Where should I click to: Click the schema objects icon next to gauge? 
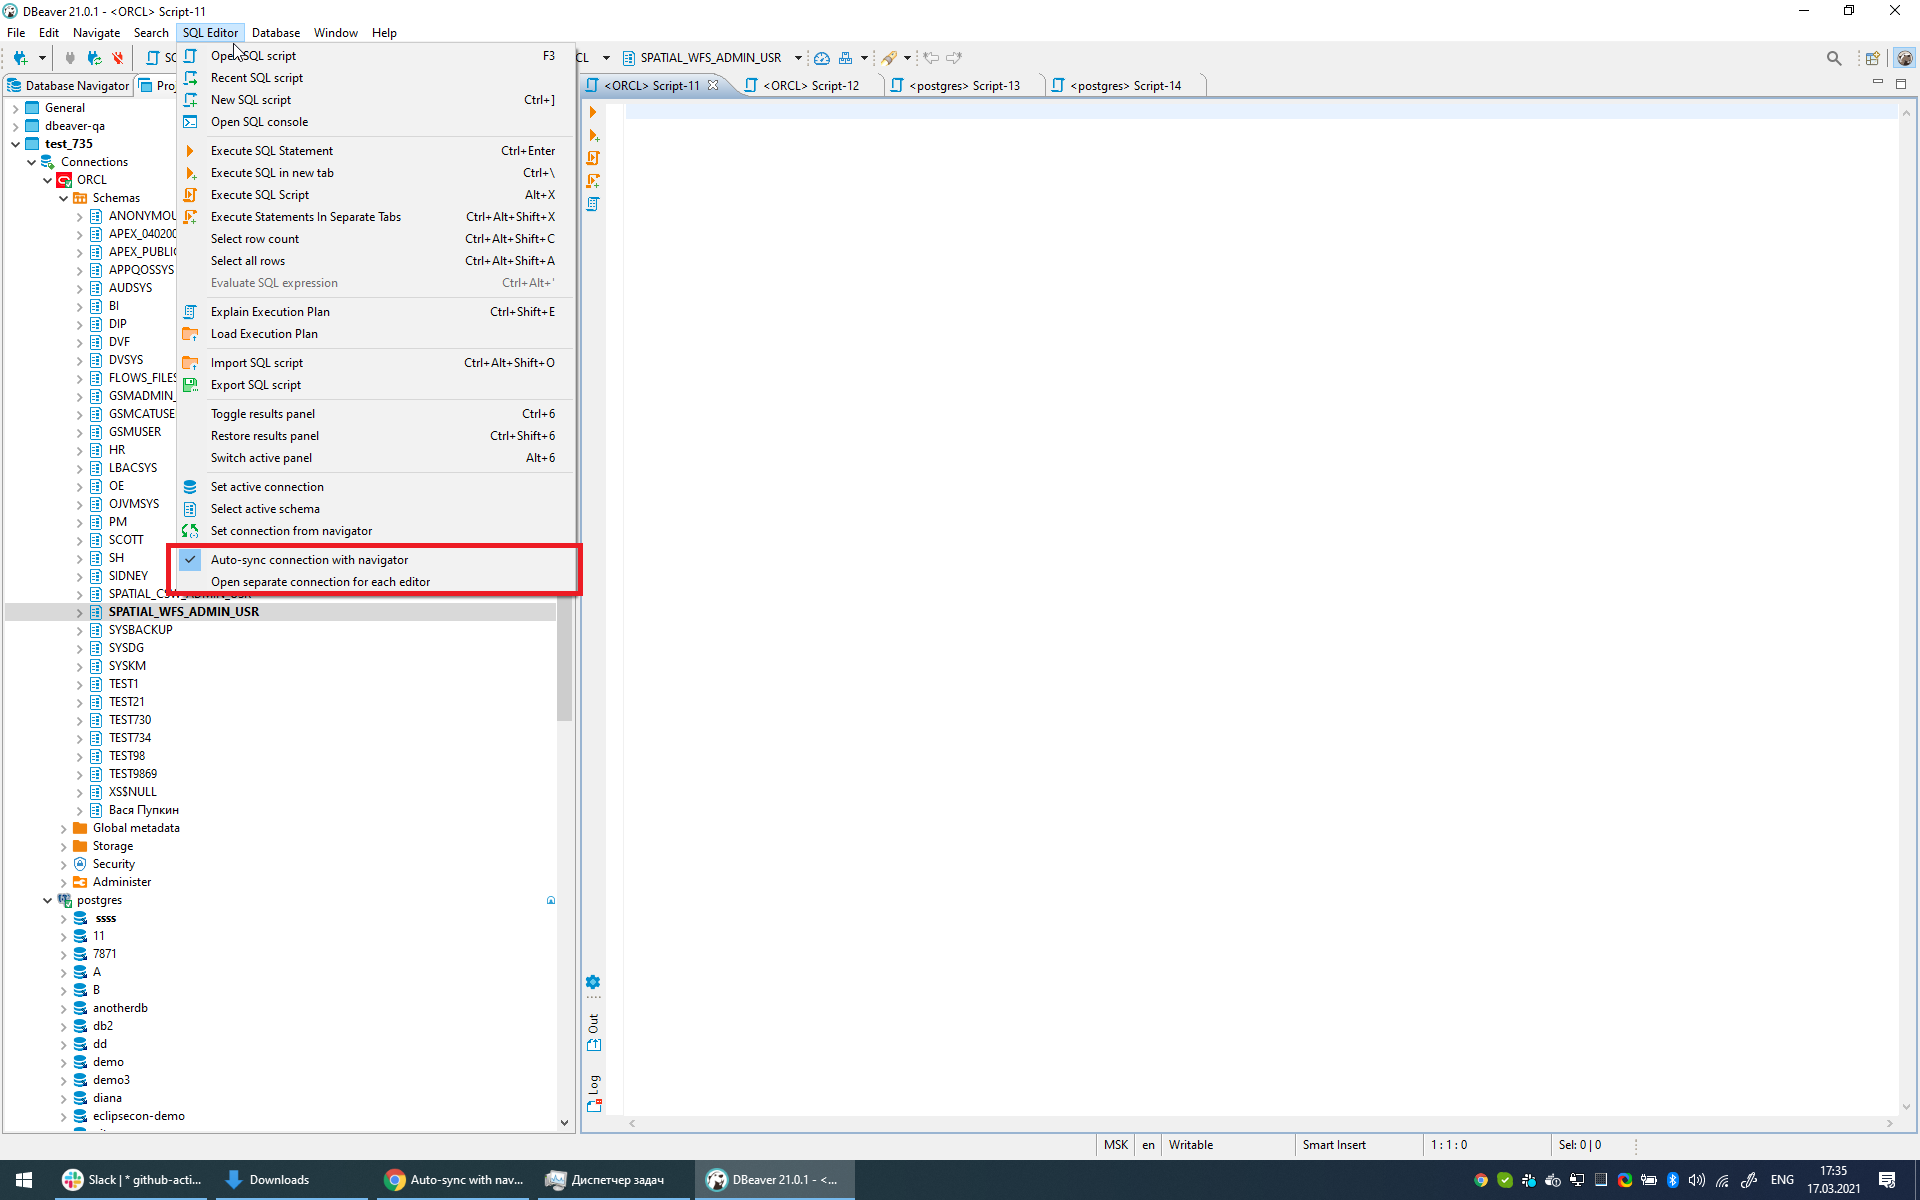coord(845,58)
